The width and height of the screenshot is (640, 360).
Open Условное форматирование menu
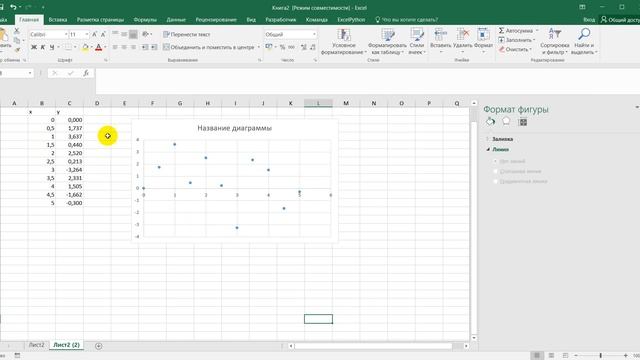[344, 41]
